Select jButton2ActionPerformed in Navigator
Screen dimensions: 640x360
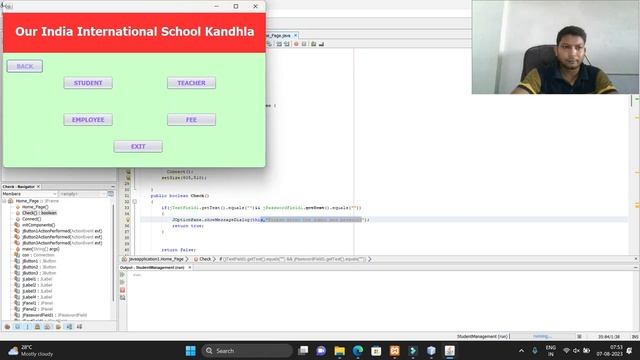point(62,237)
